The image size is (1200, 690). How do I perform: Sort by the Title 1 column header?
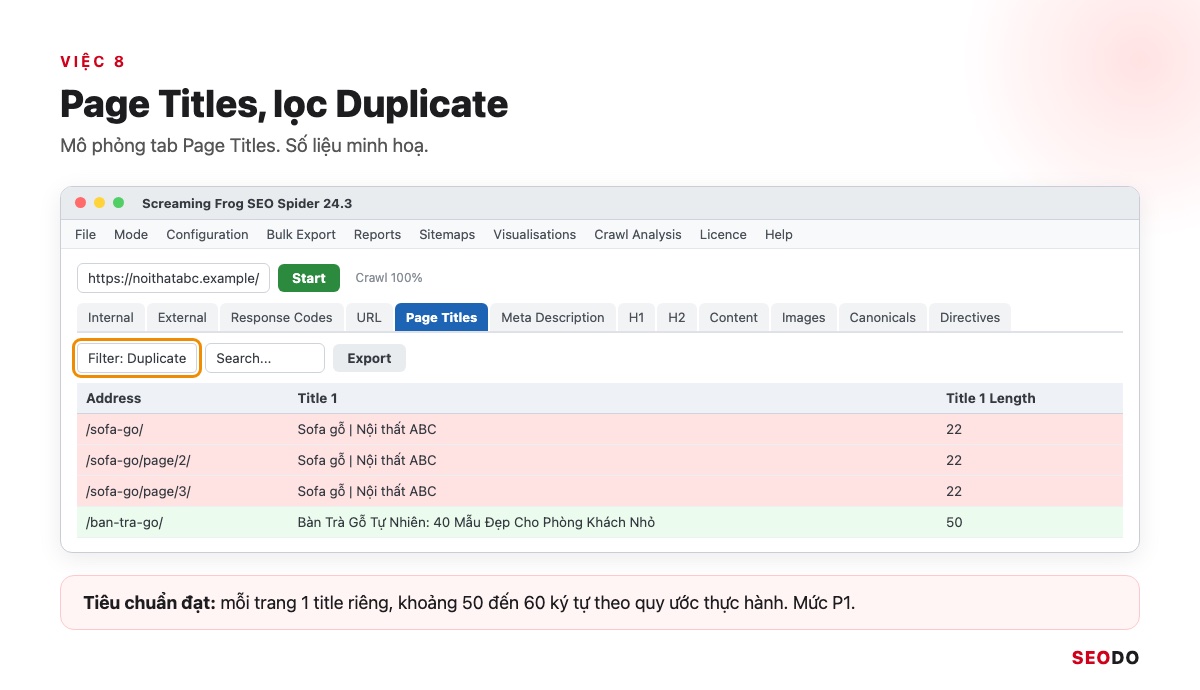tap(317, 398)
